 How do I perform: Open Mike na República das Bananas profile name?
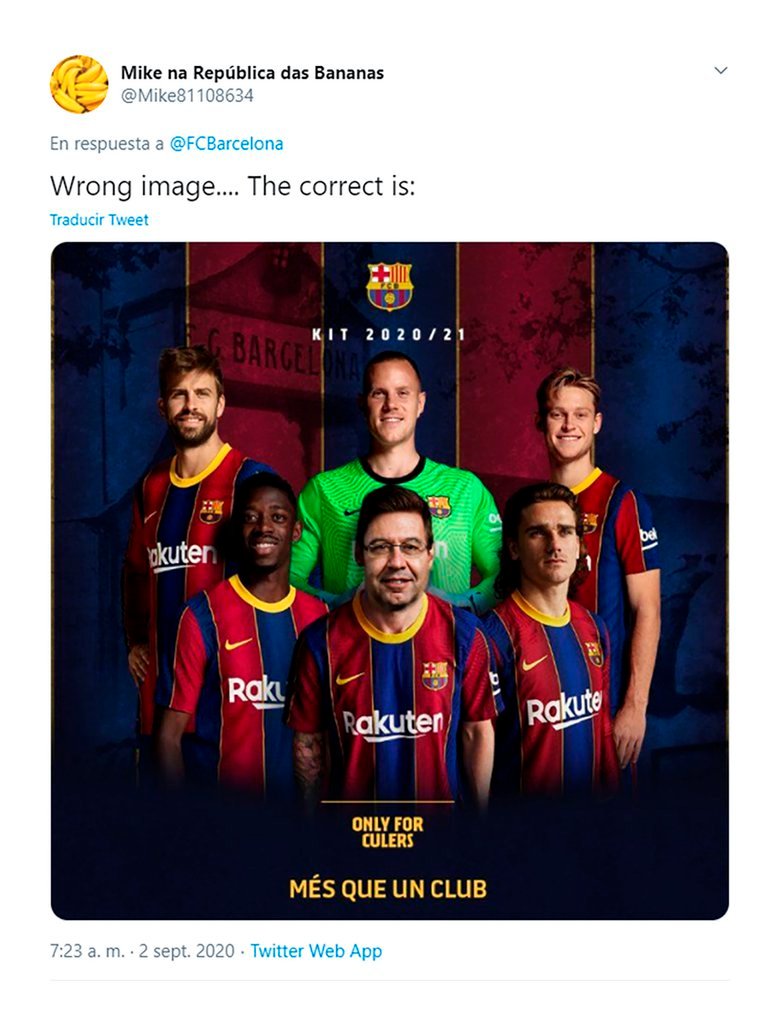click(x=252, y=72)
